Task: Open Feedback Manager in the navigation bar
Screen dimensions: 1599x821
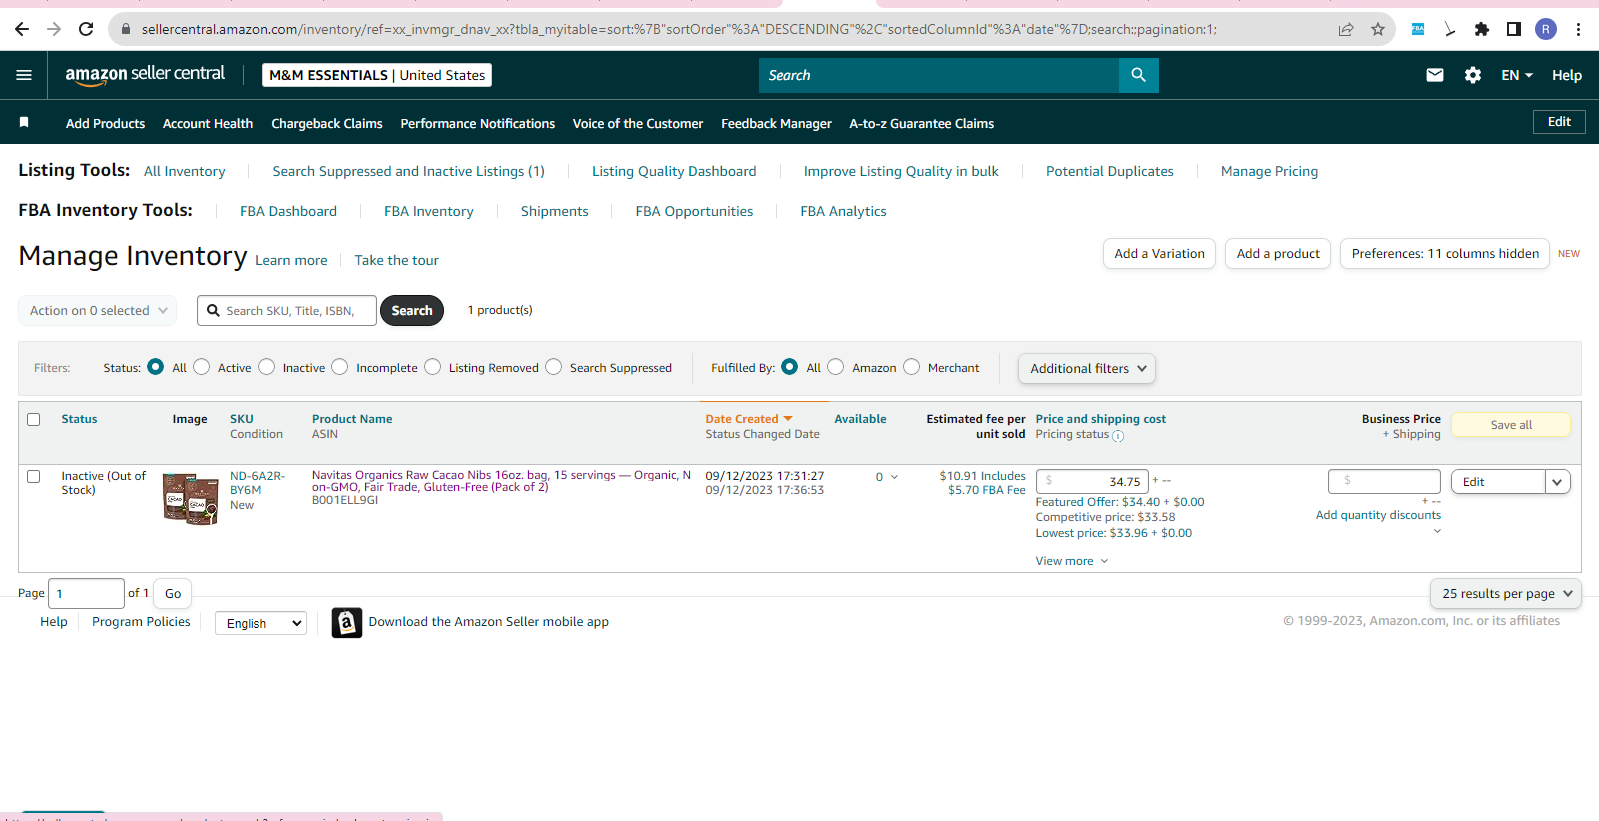Action: point(776,124)
